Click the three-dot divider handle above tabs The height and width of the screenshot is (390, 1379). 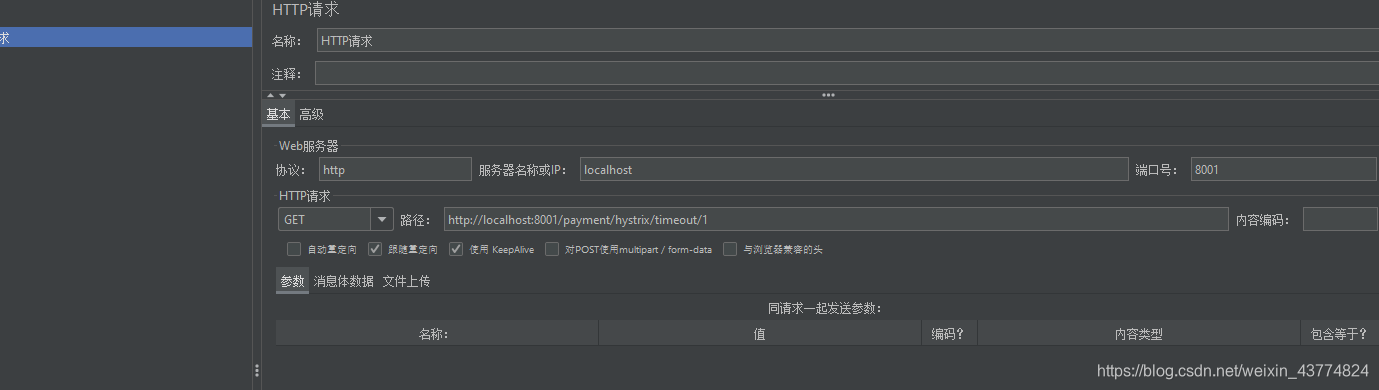tap(828, 95)
